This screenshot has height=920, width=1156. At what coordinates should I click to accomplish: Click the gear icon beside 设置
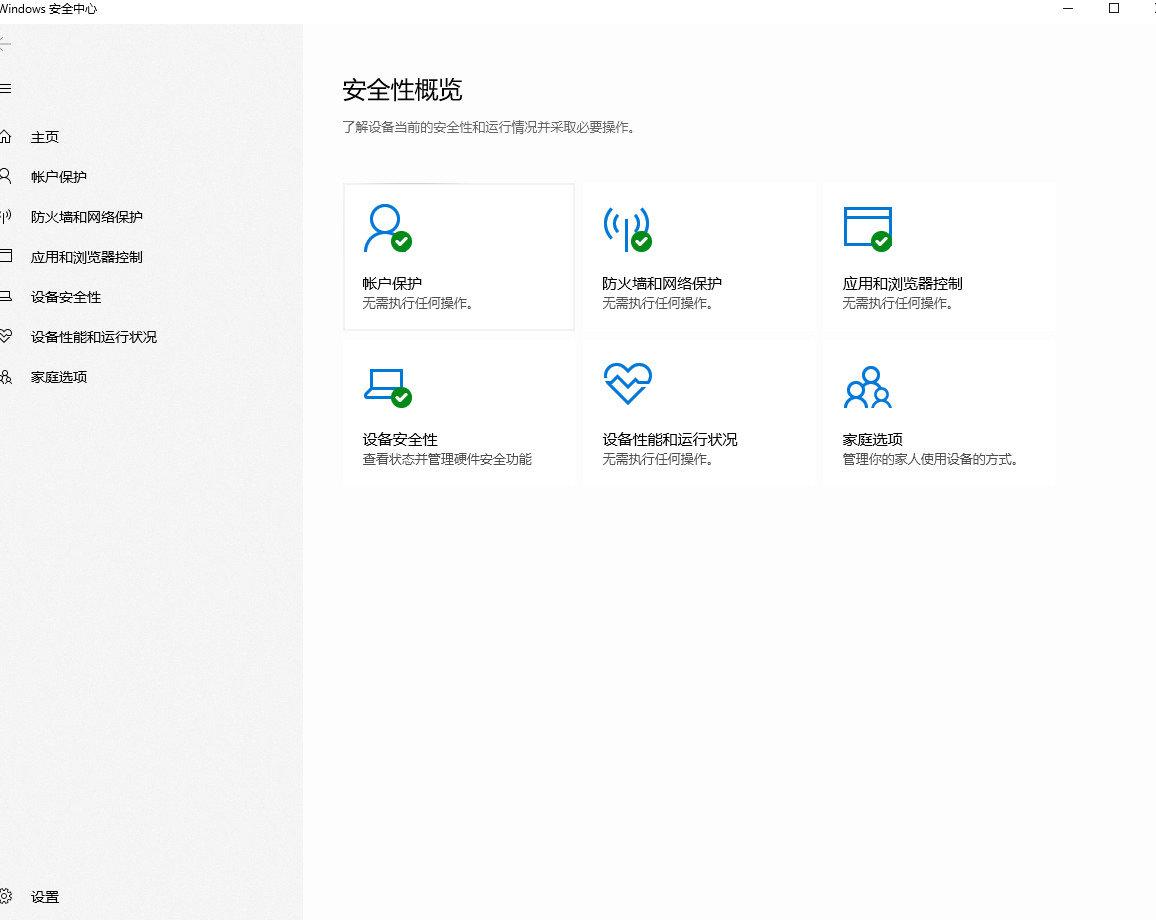[5, 896]
